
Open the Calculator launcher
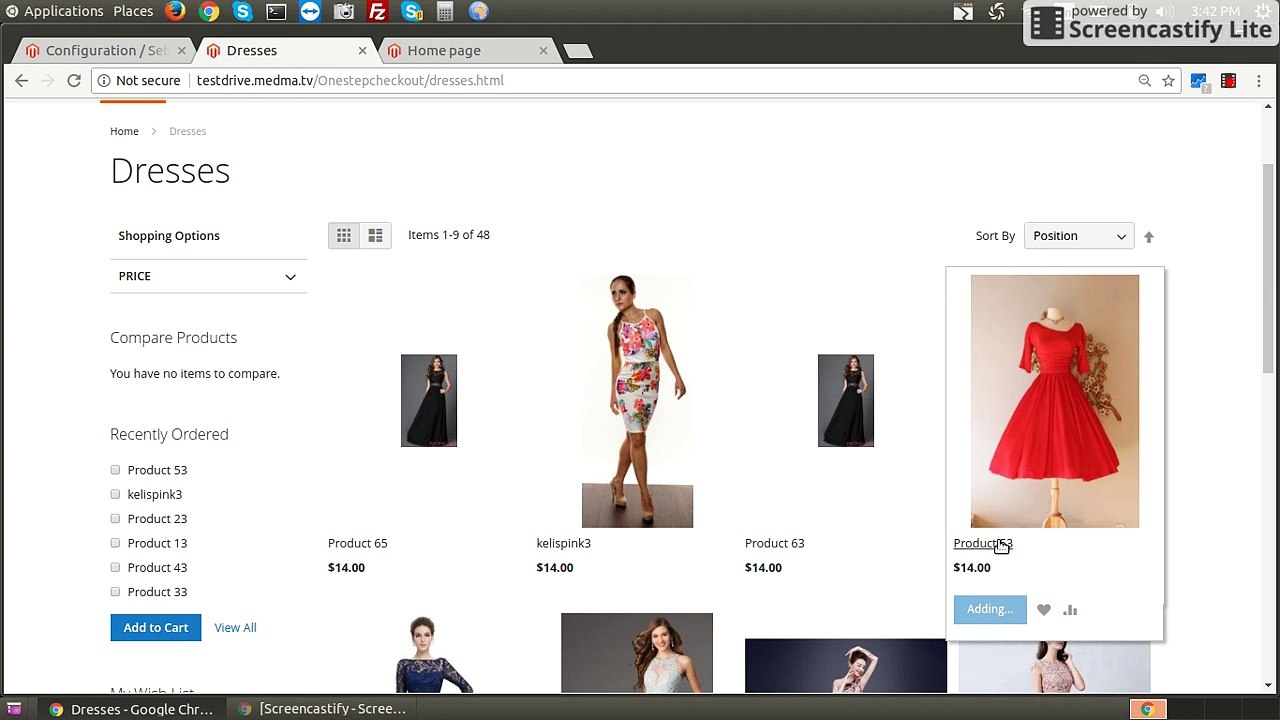[x=445, y=12]
